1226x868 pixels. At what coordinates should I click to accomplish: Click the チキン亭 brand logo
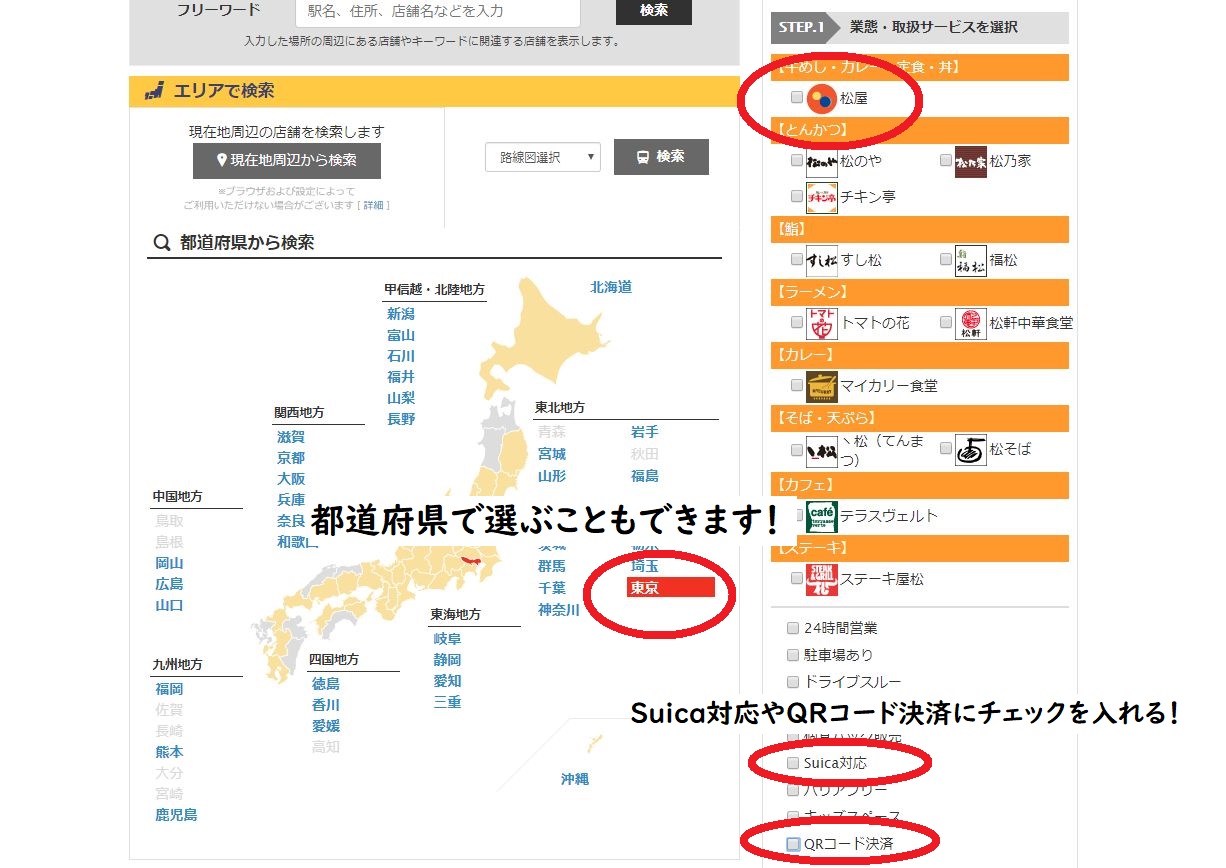pos(821,197)
